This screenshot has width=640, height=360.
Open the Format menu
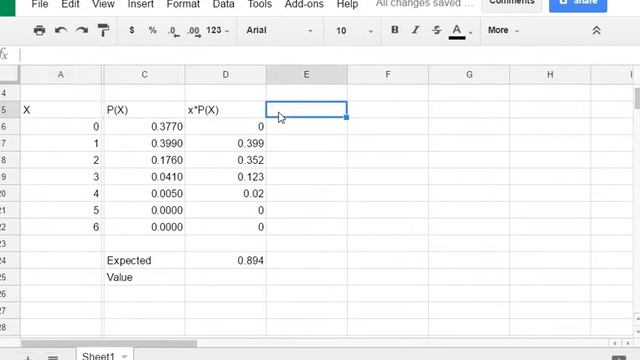pos(183,4)
